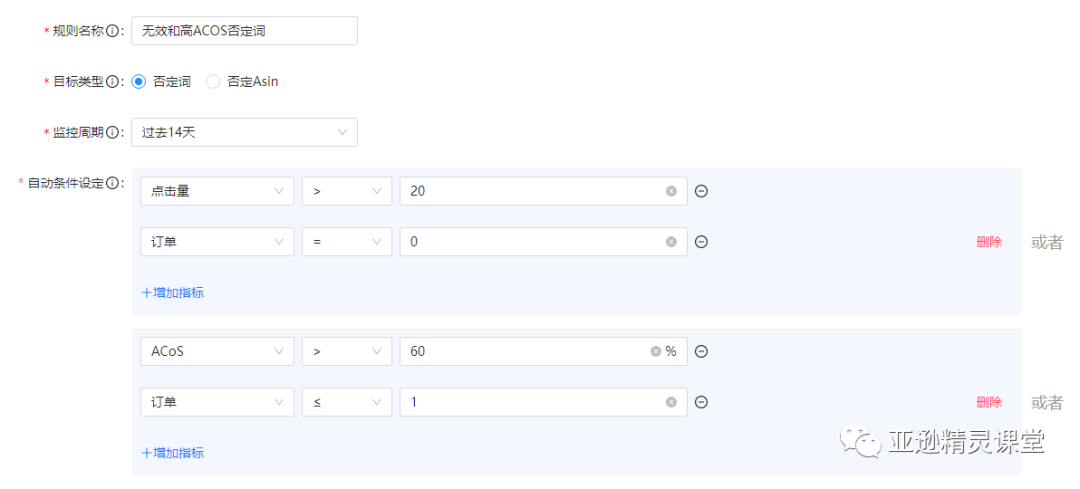The width and height of the screenshot is (1080, 489).
Task: Clear the value 20 with its clear icon
Action: point(671,191)
